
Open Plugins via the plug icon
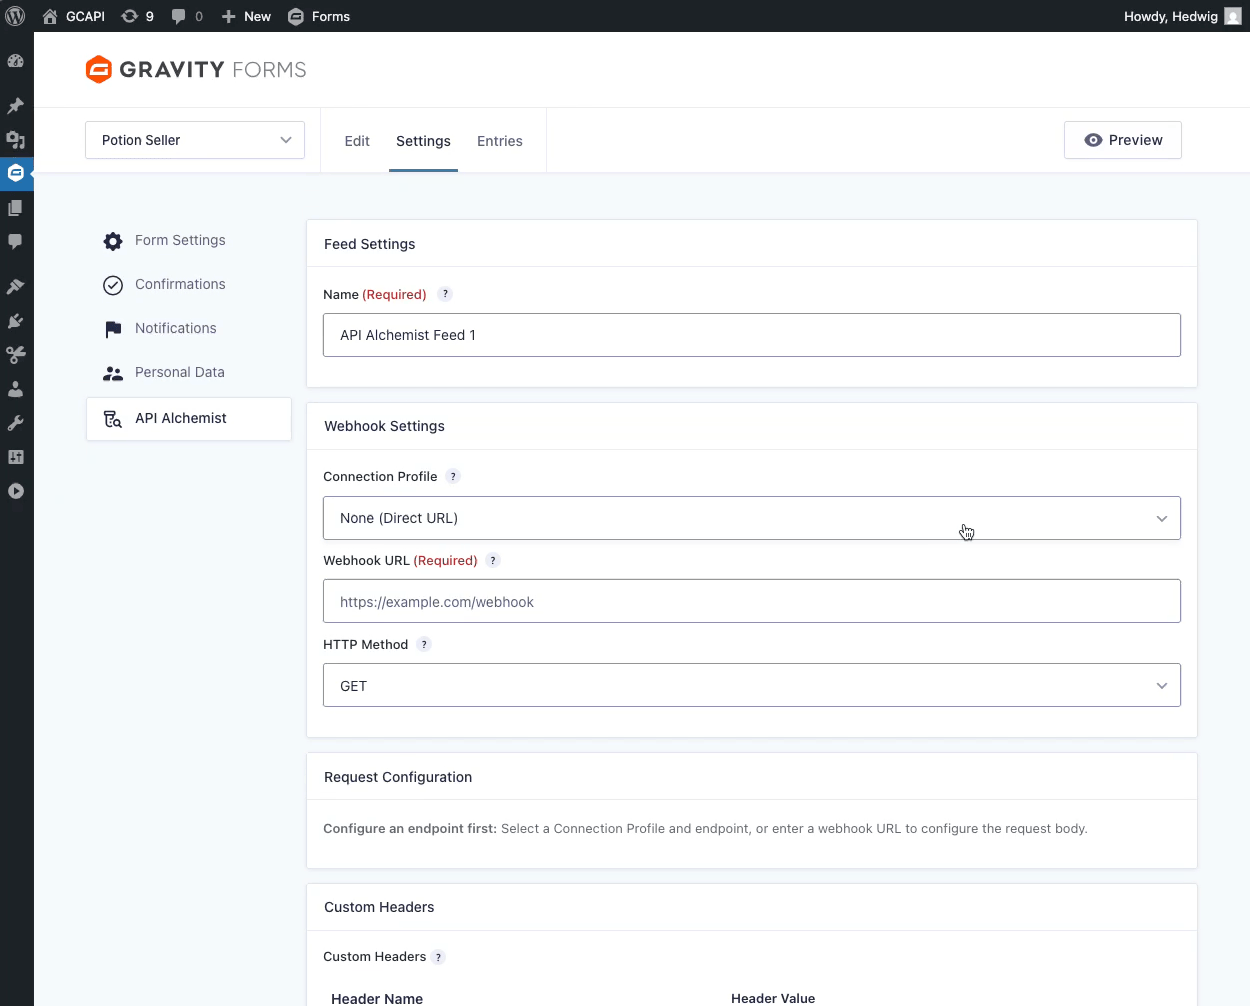click(15, 320)
